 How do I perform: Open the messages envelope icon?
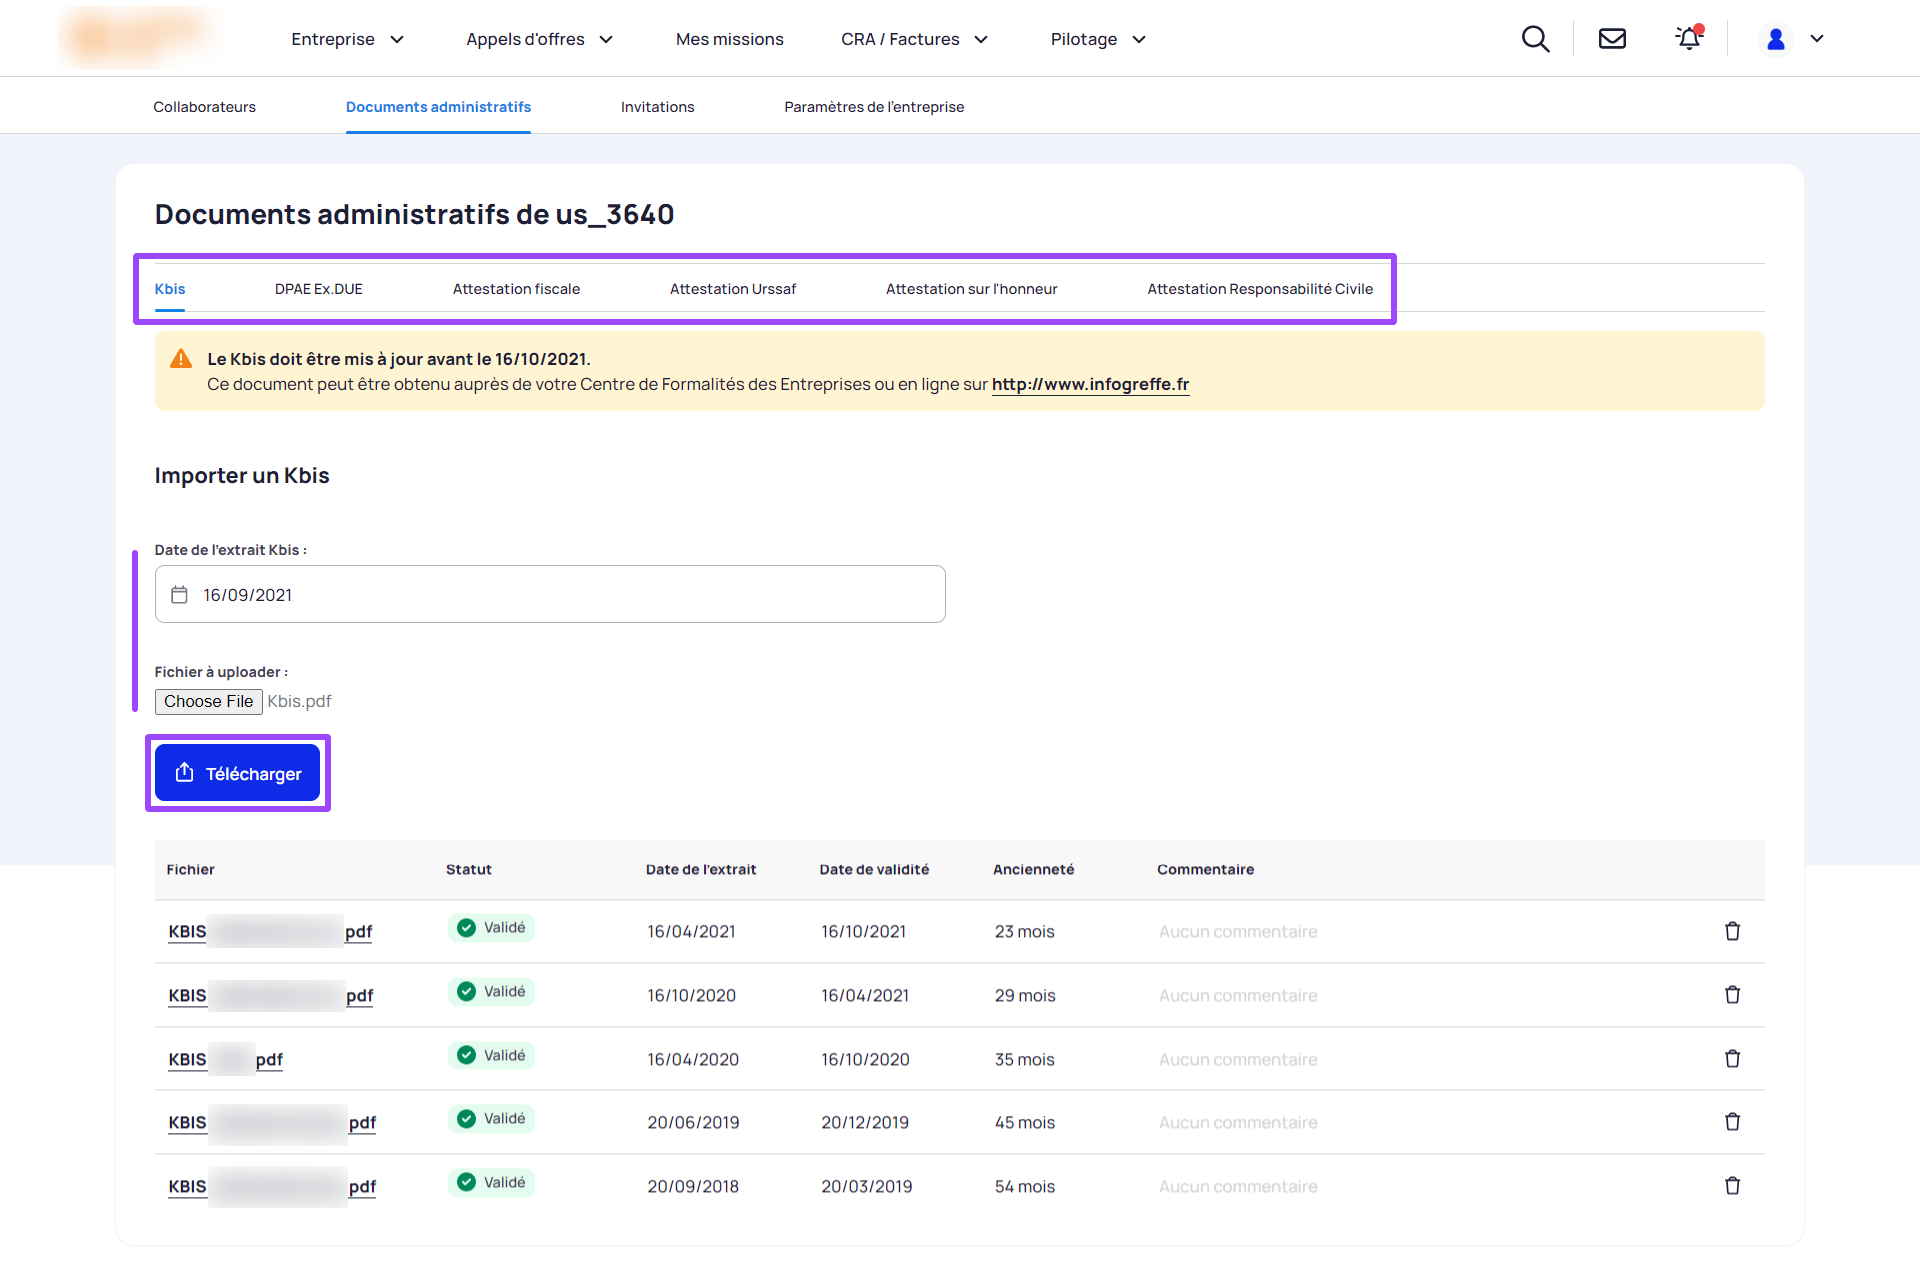click(x=1612, y=39)
